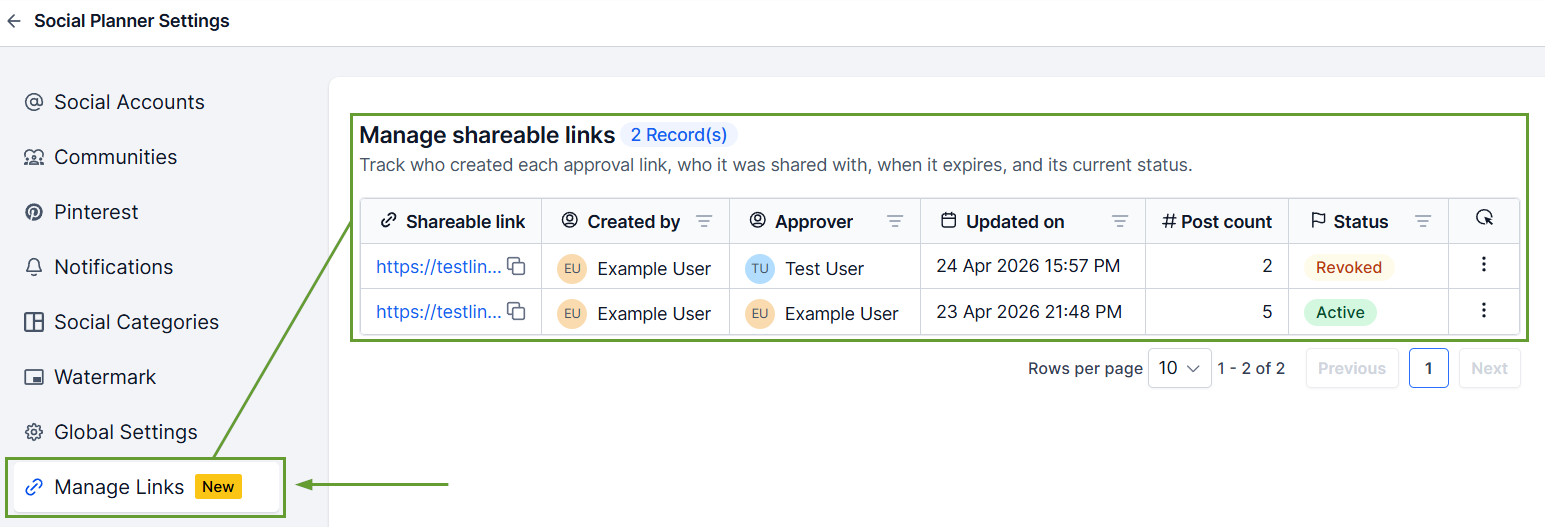Open the first testlin shareable link
Viewport: 1545px width, 527px height.
438,266
